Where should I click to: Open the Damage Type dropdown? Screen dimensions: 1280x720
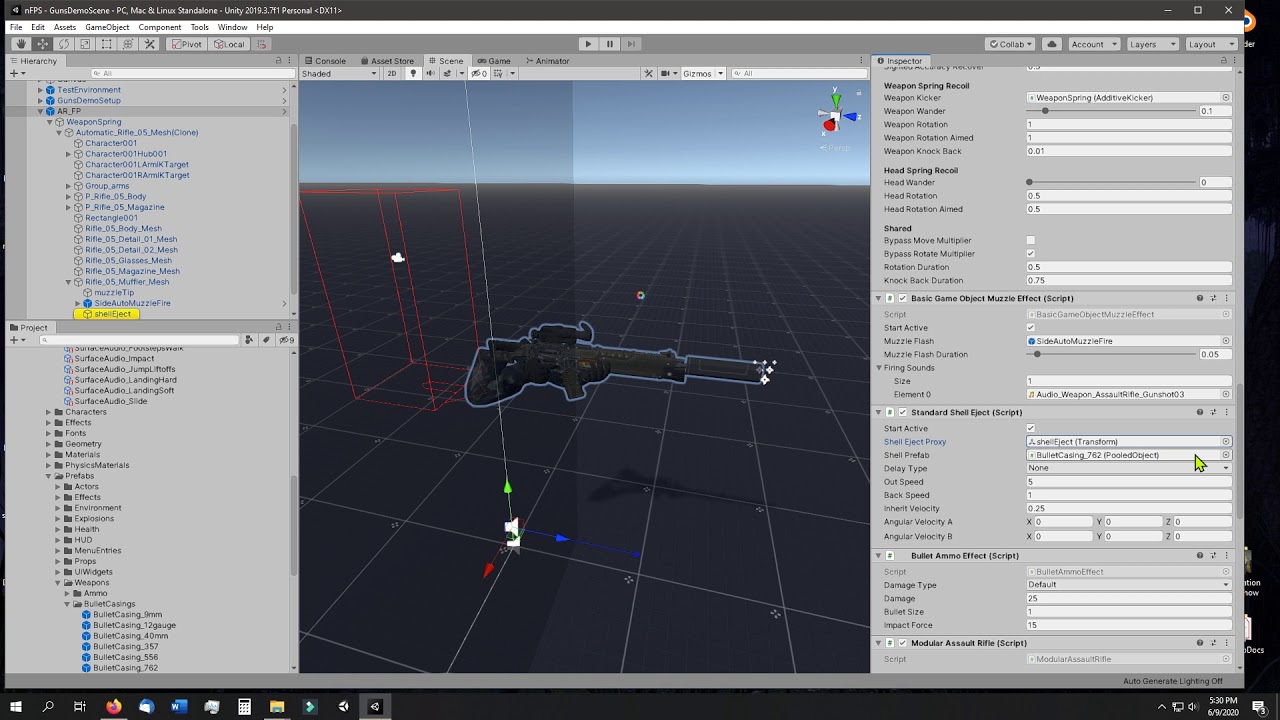(1129, 585)
